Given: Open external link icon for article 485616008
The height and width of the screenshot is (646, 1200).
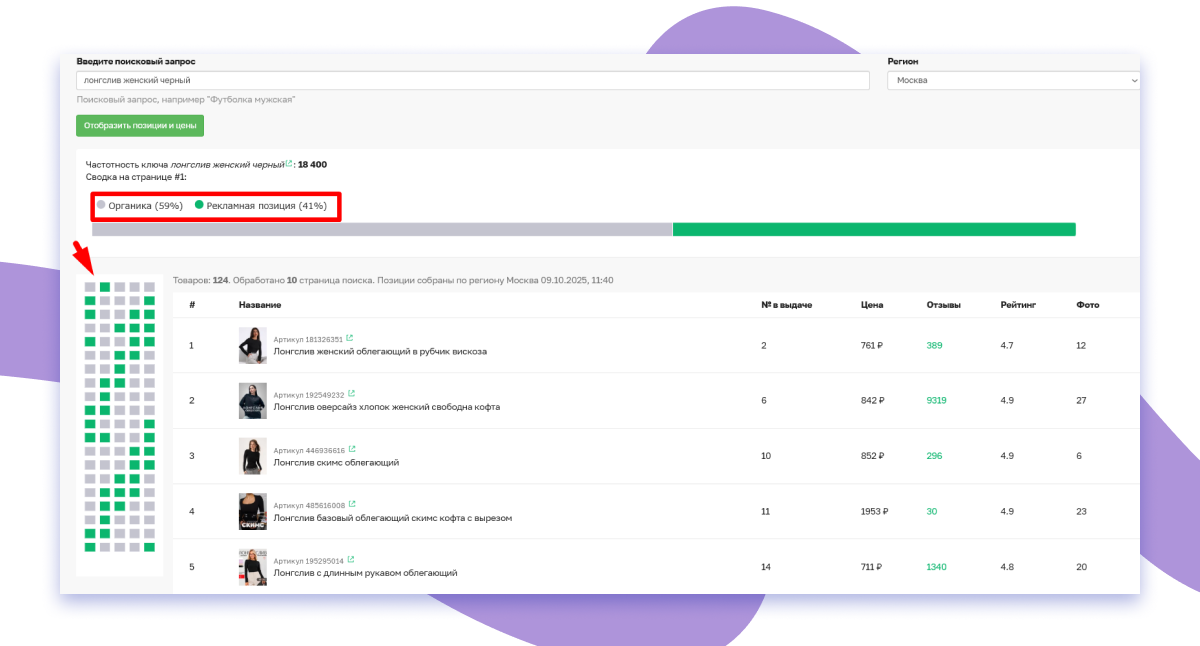Looking at the screenshot, I should (x=351, y=505).
